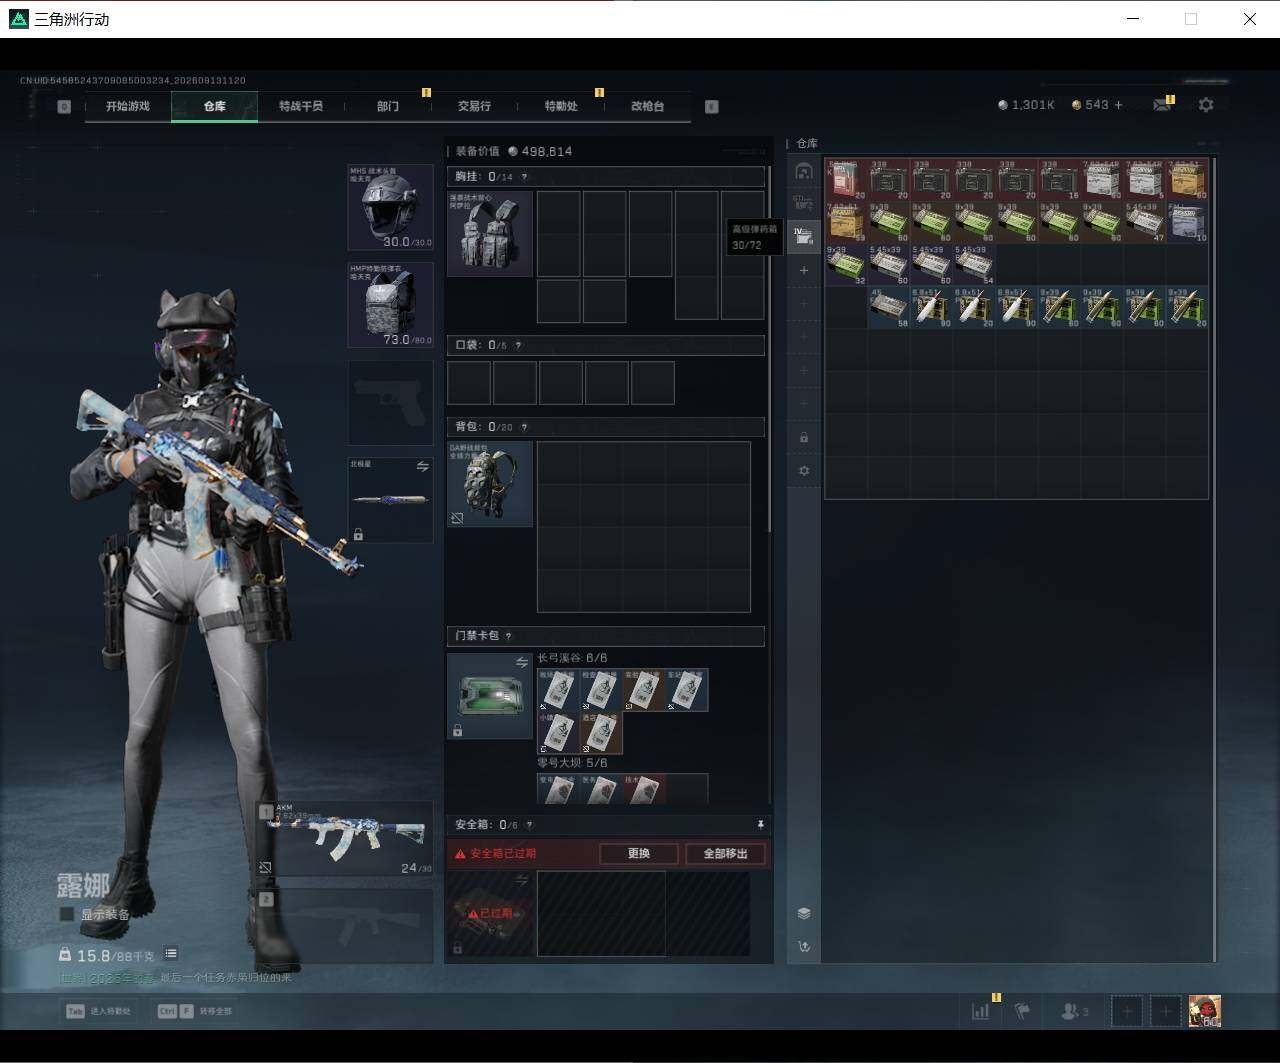Switch to the 特战干员 tab
This screenshot has width=1280, height=1063.
[301, 106]
